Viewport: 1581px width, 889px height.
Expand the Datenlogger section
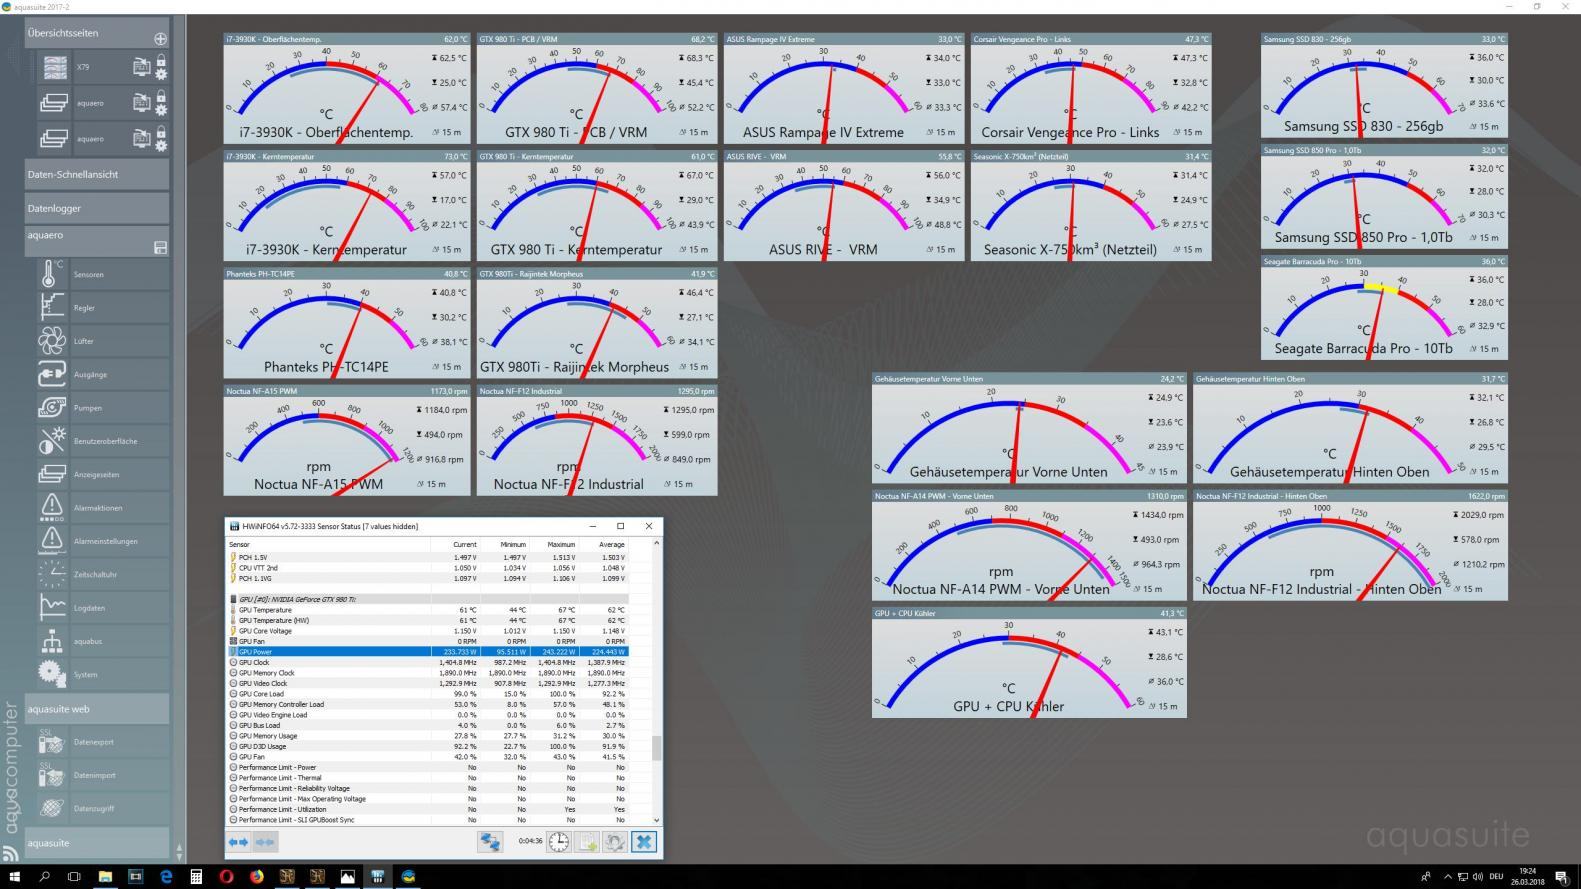click(97, 208)
